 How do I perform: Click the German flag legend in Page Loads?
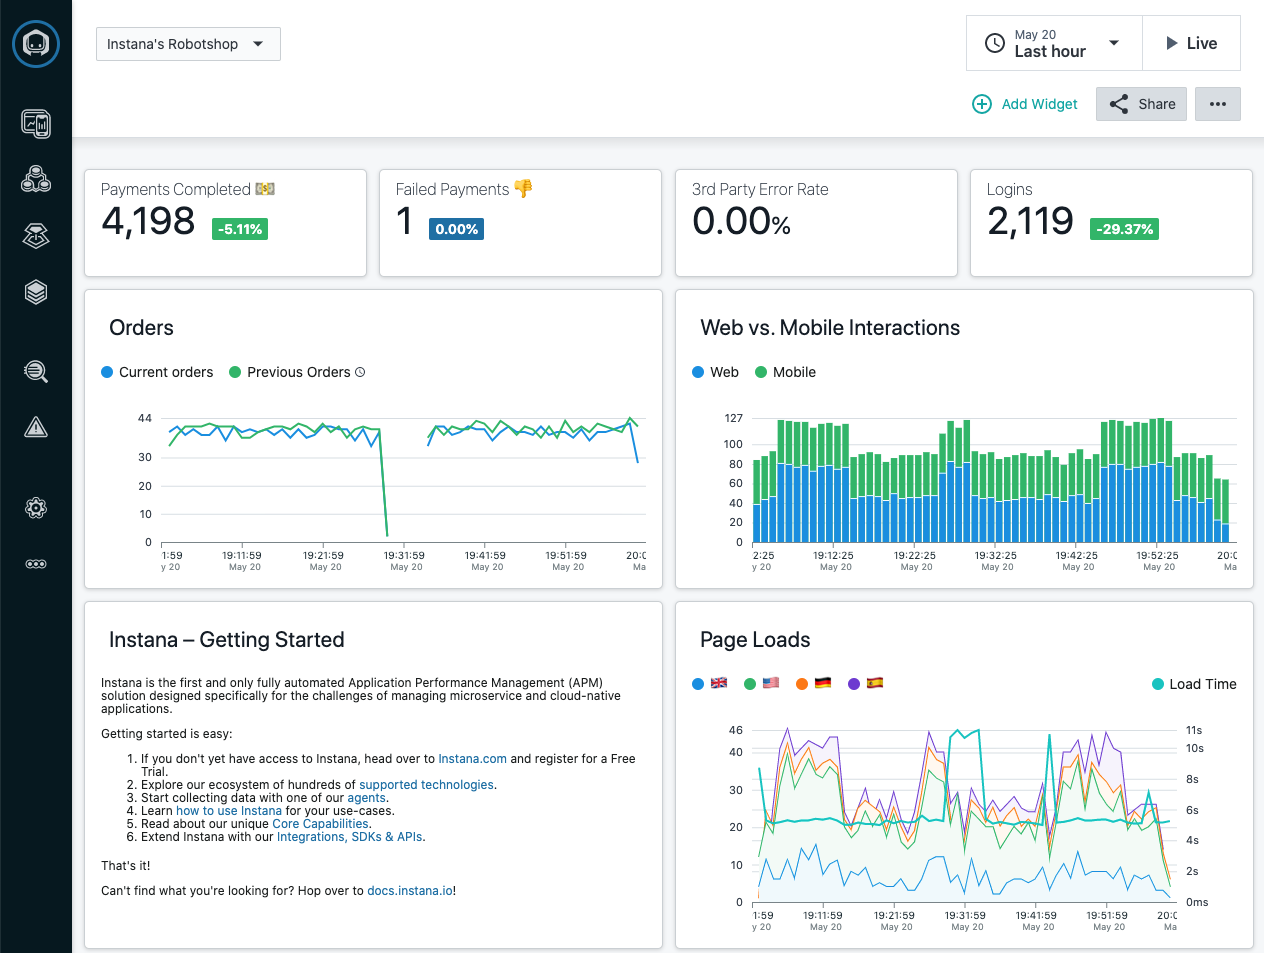tap(822, 684)
